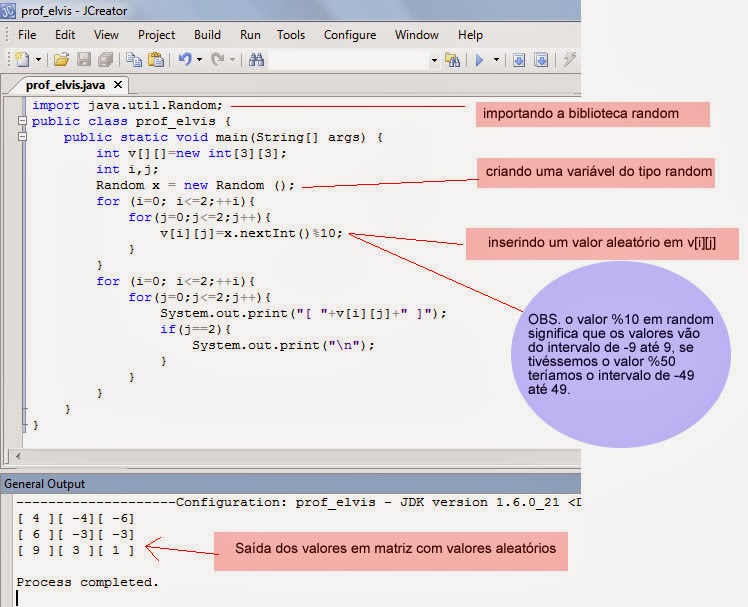Select the prof_elvis.java tab
This screenshot has height=607, width=748.
pos(65,85)
